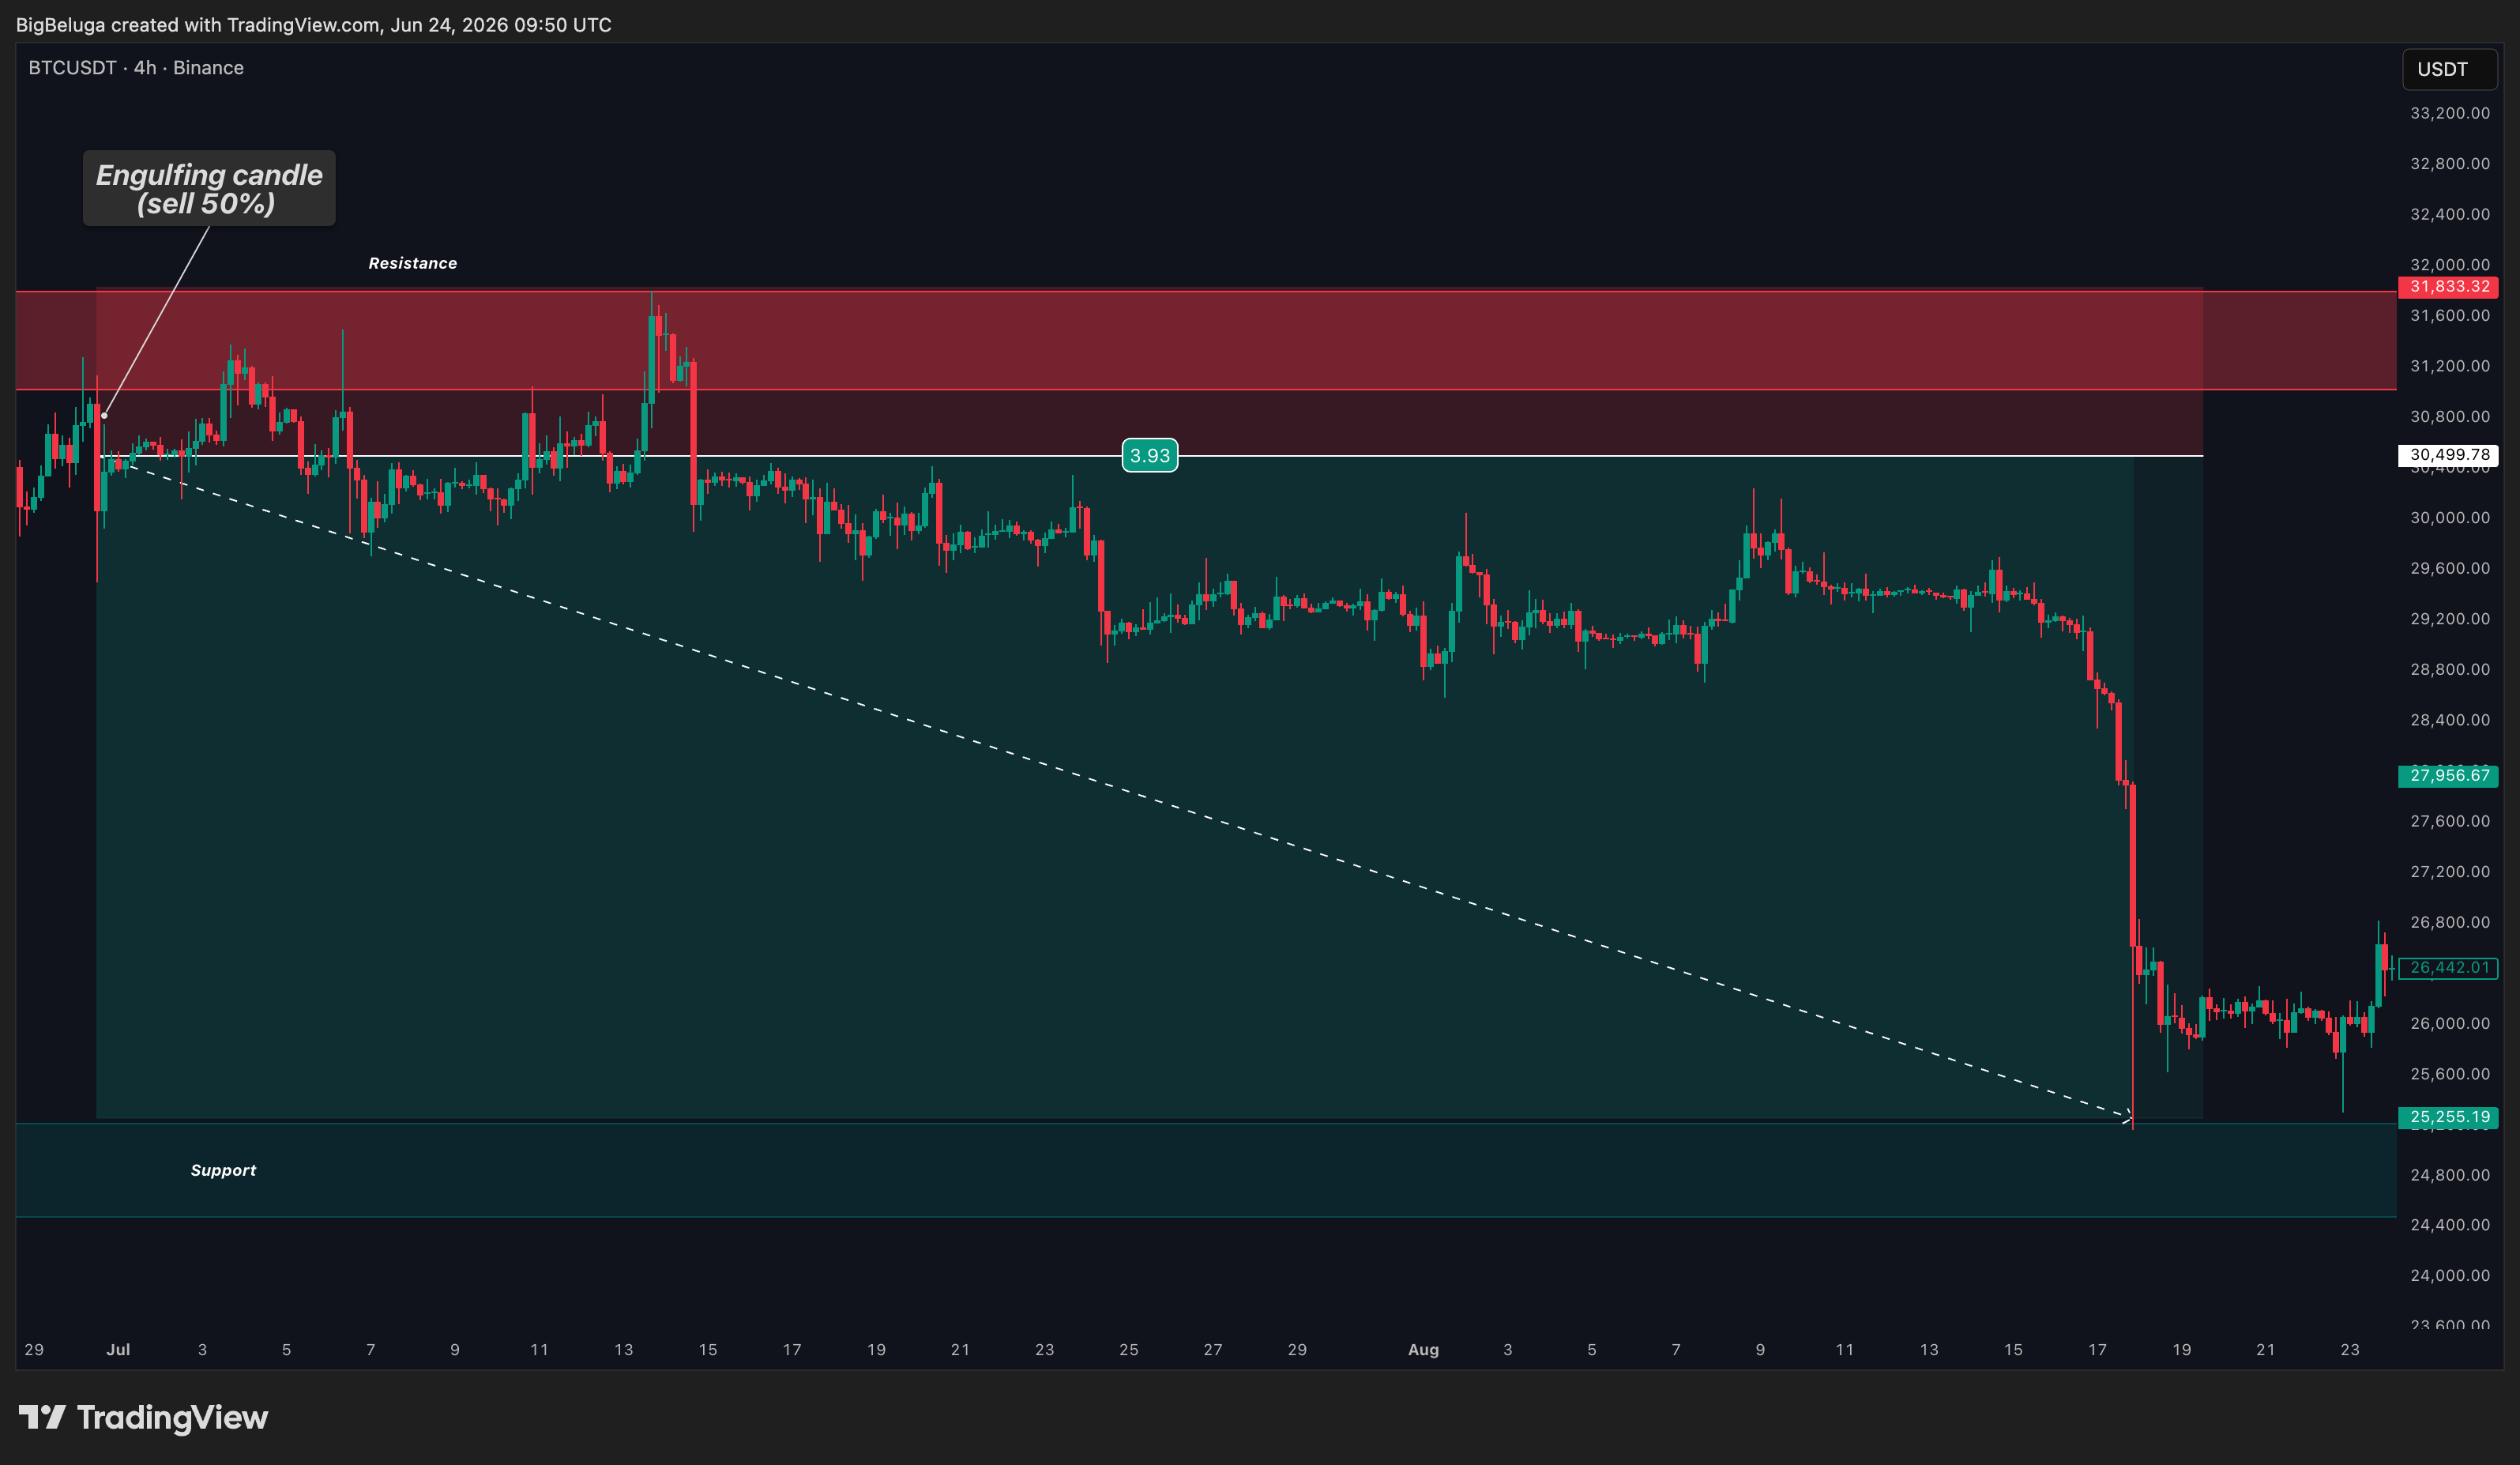Click the 27,956.67 green price label
This screenshot has width=2520, height=1465.
2448,776
